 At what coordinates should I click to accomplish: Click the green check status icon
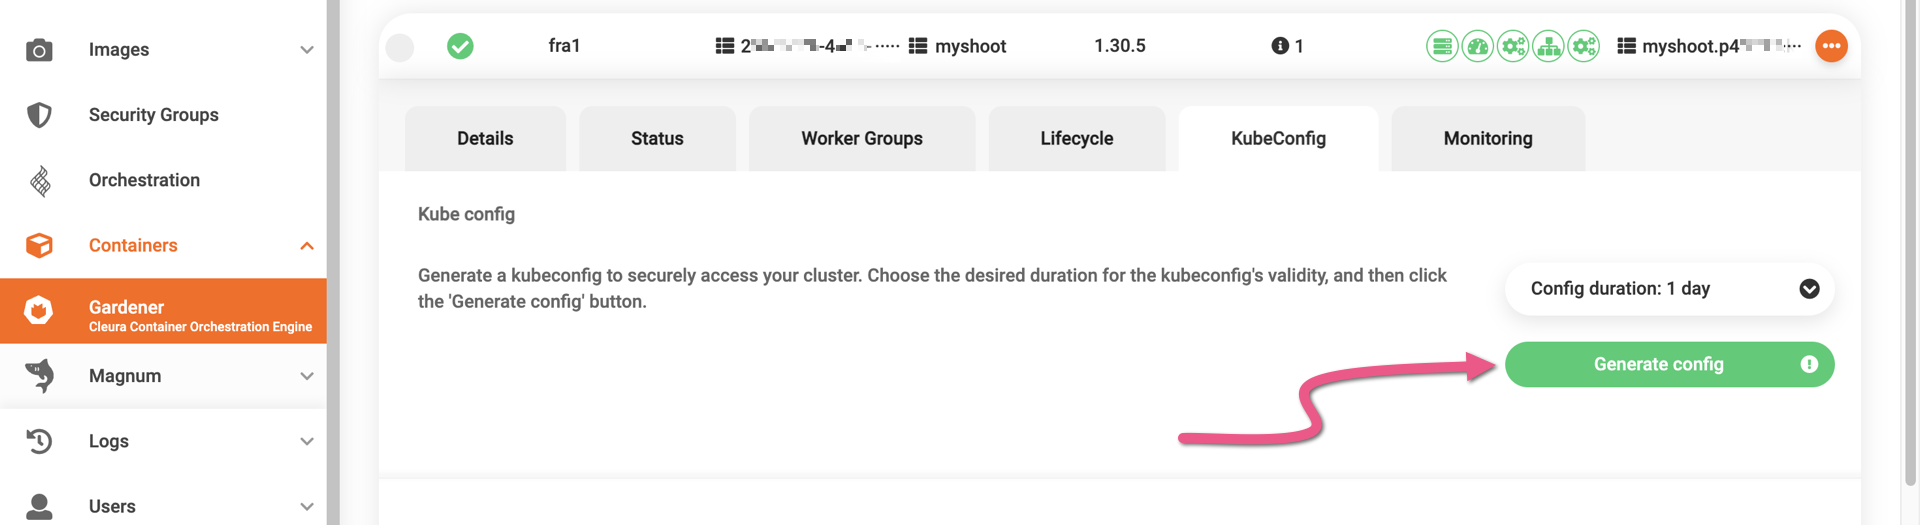(x=460, y=46)
